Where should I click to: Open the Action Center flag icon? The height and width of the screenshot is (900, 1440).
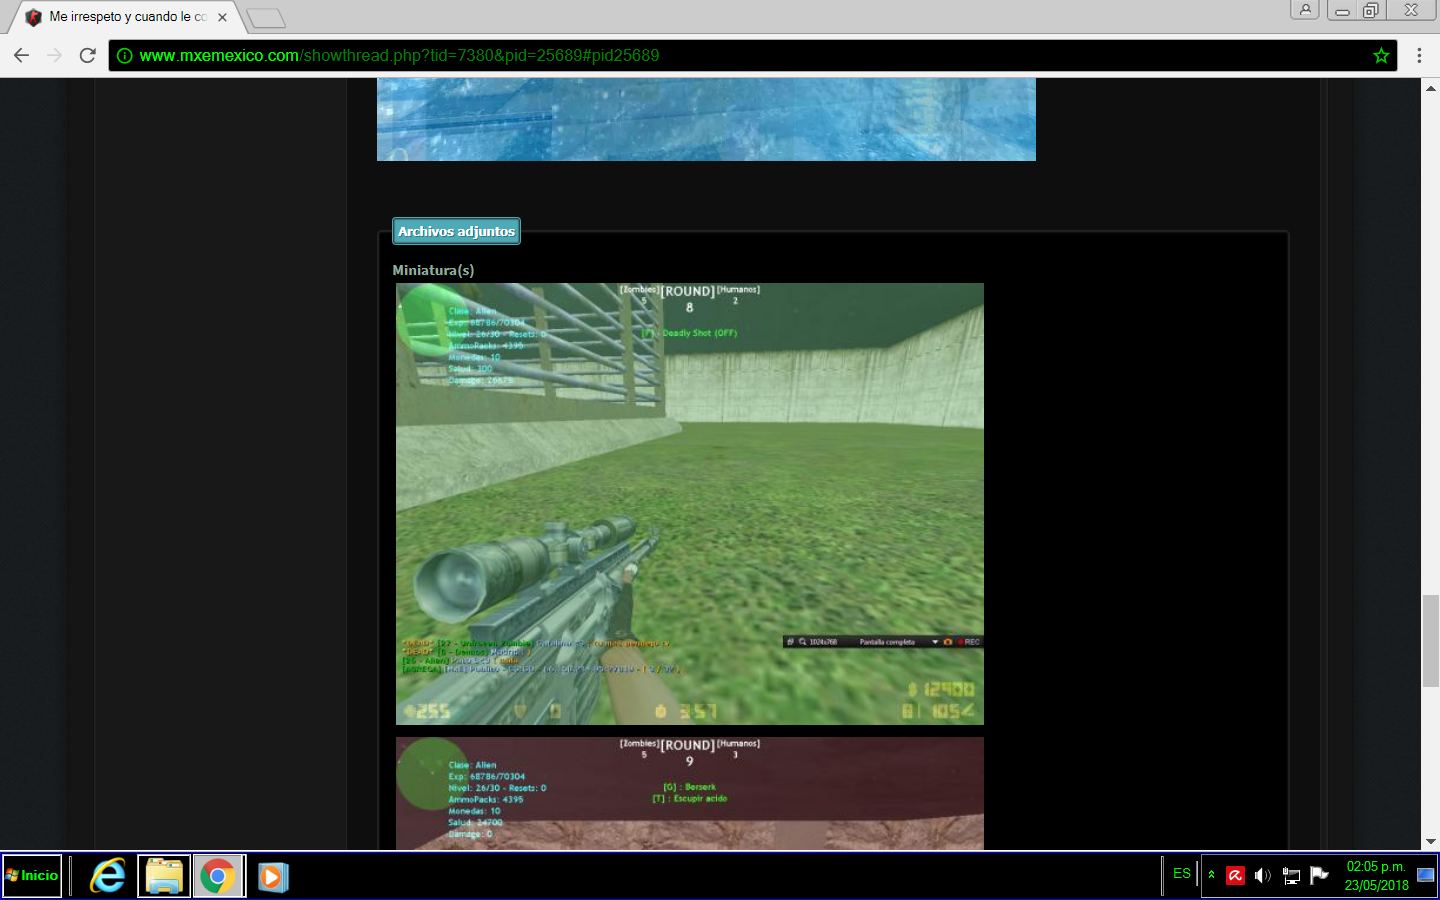1319,875
